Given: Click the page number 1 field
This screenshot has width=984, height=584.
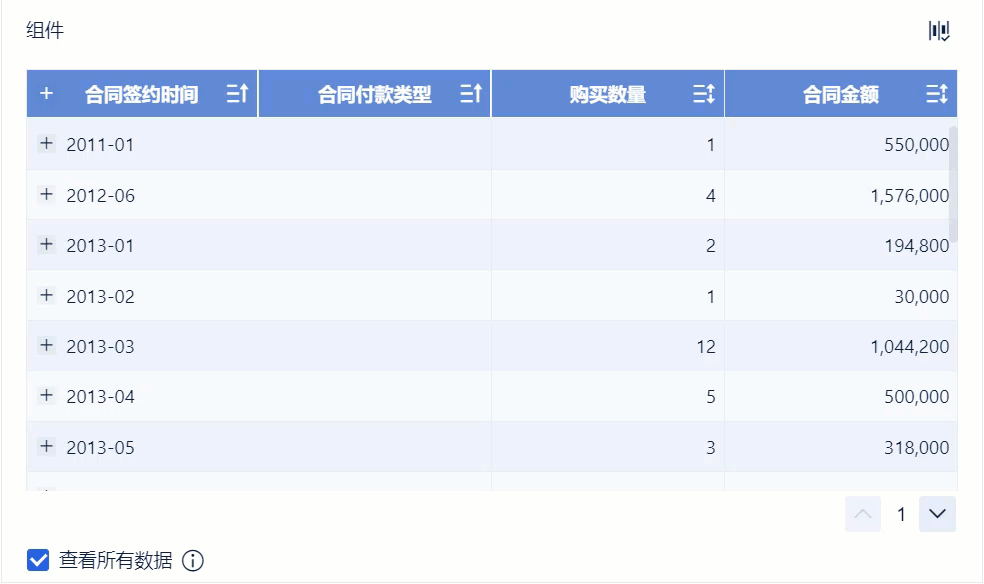Looking at the screenshot, I should 901,514.
